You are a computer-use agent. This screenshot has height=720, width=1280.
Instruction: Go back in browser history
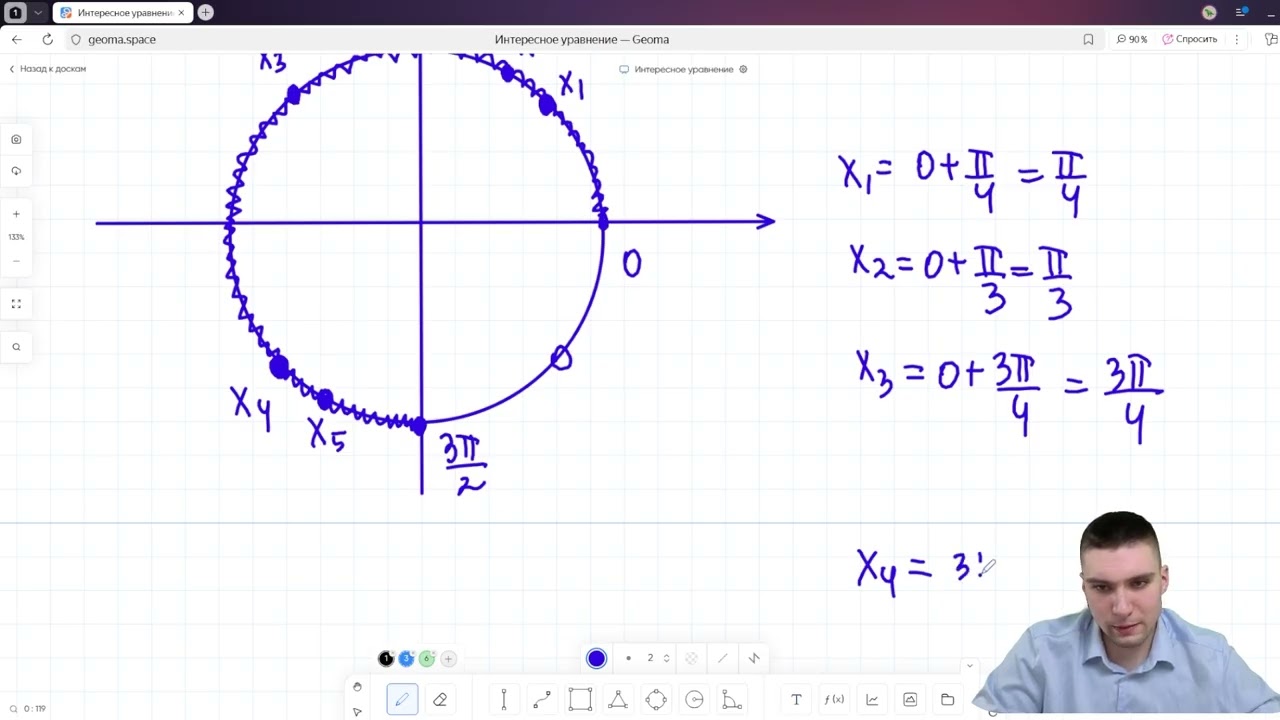tap(16, 39)
